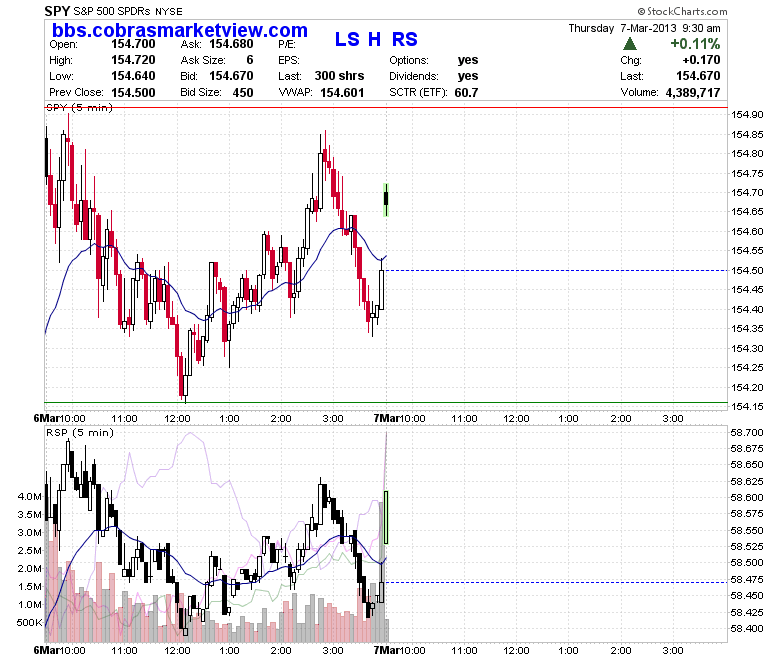This screenshot has height=659, width=780.
Task: Click the 58.475 RSP axis label
Action: pyautogui.click(x=747, y=579)
